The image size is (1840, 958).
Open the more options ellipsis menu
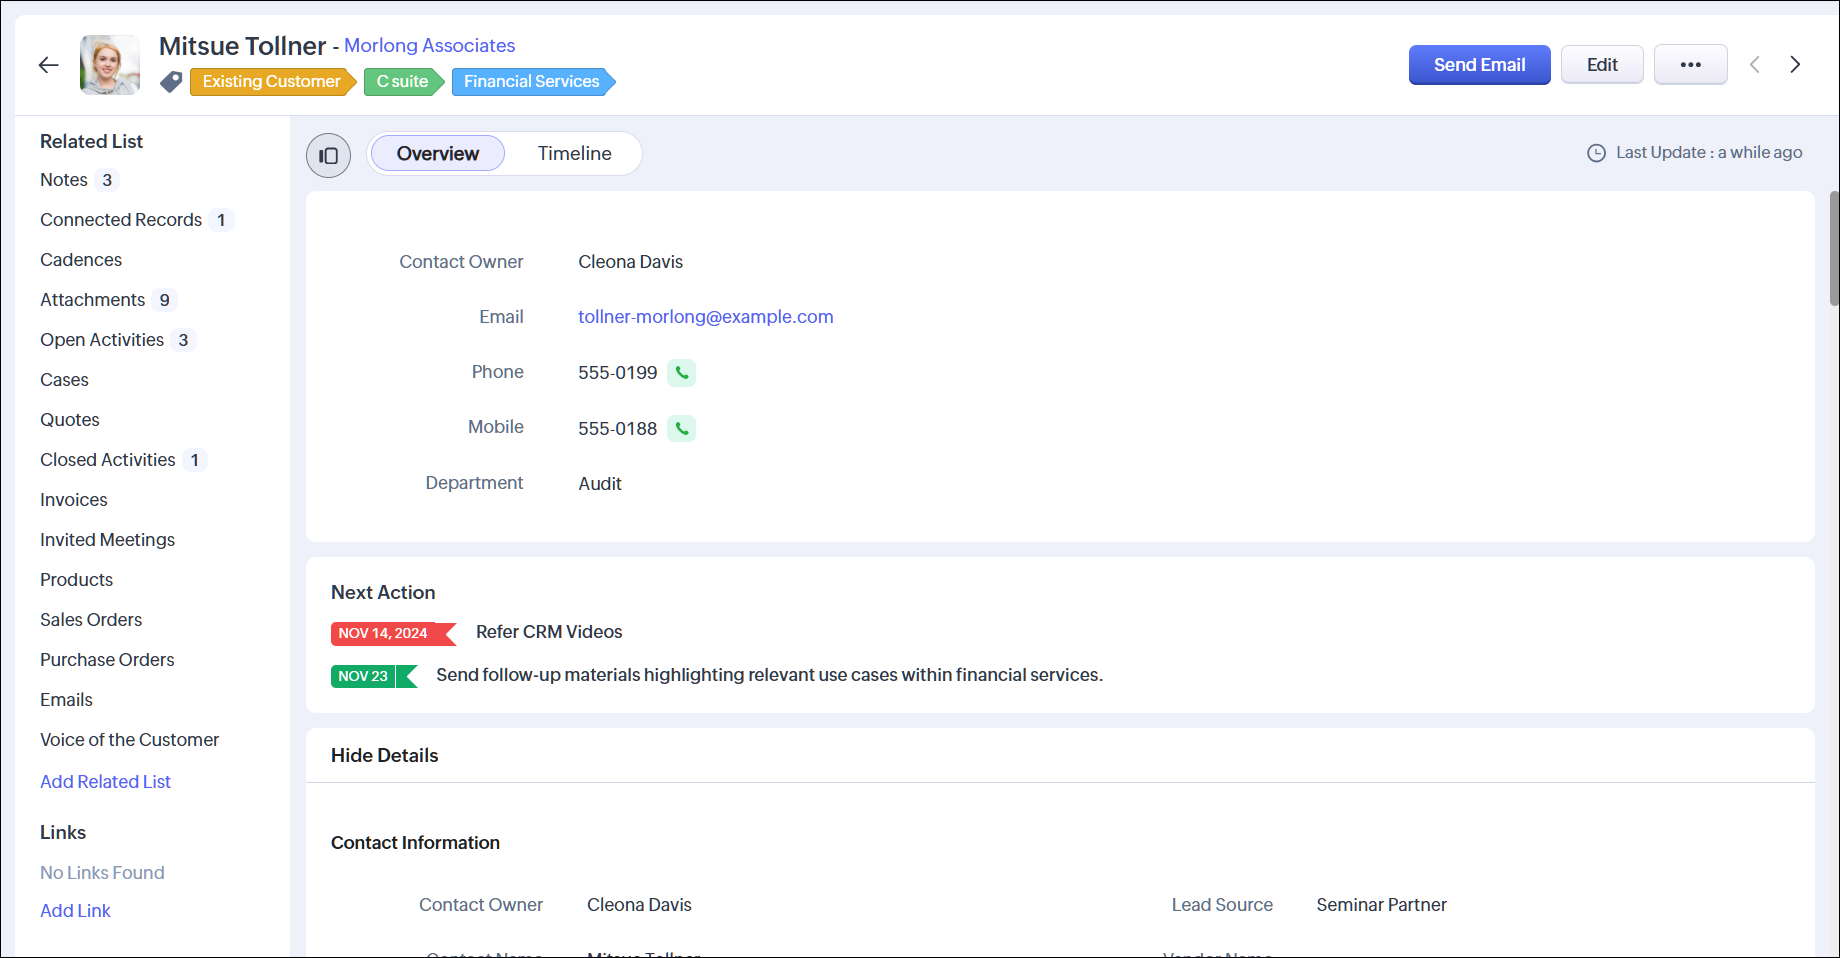(x=1690, y=65)
